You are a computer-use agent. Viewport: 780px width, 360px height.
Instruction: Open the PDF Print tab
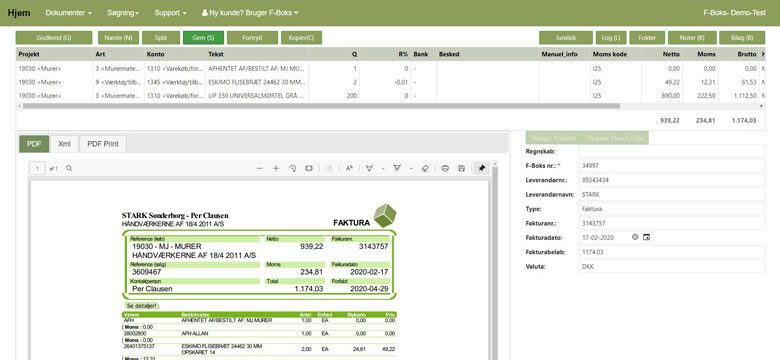pos(103,144)
